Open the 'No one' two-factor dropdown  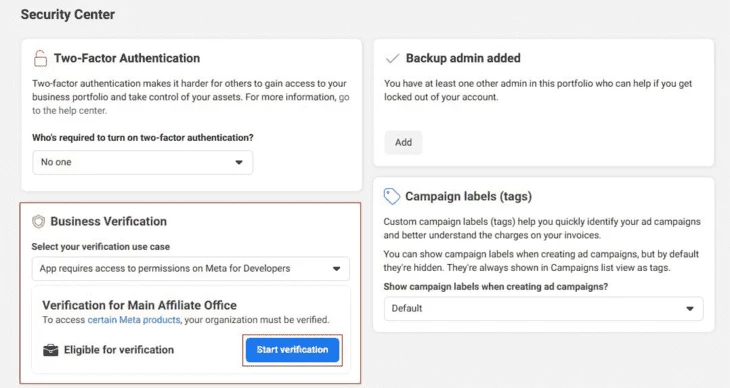tap(142, 162)
